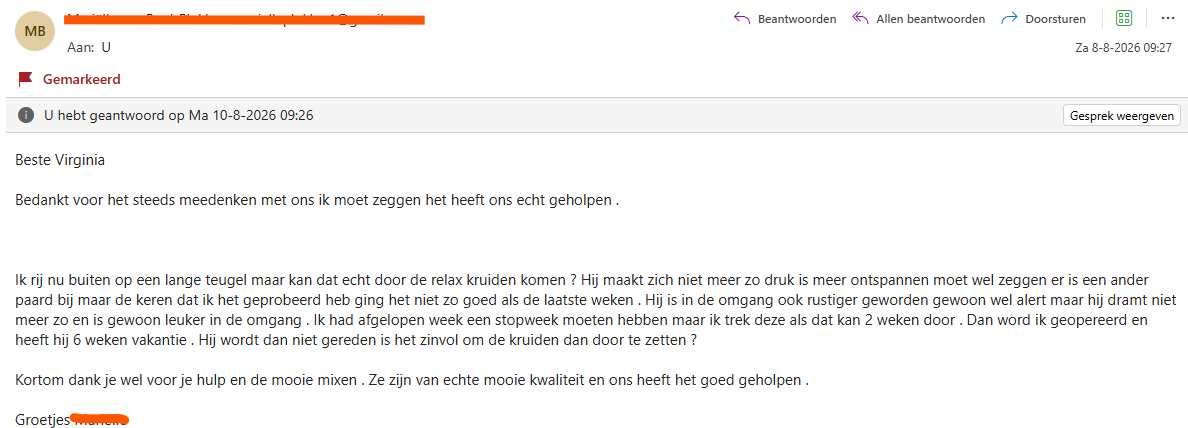Toggle the Gemarkeerd flag label

[82, 80]
